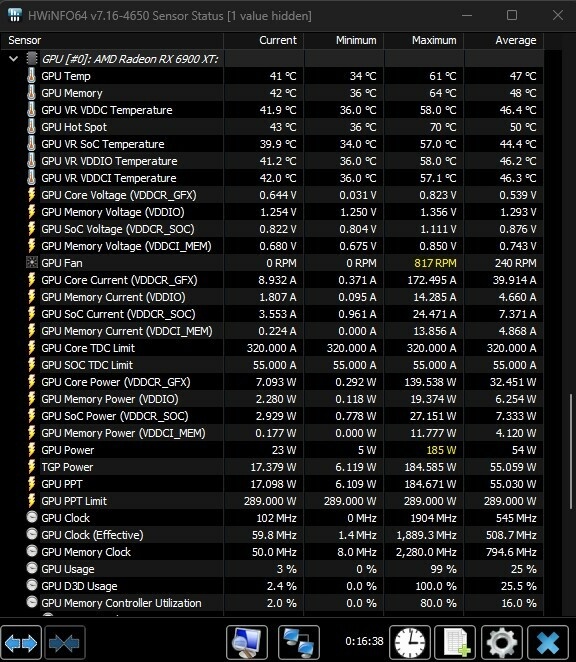Click the GPU PPT Limit lightning icon
Screen dimensions: 576x662
pos(31,501)
